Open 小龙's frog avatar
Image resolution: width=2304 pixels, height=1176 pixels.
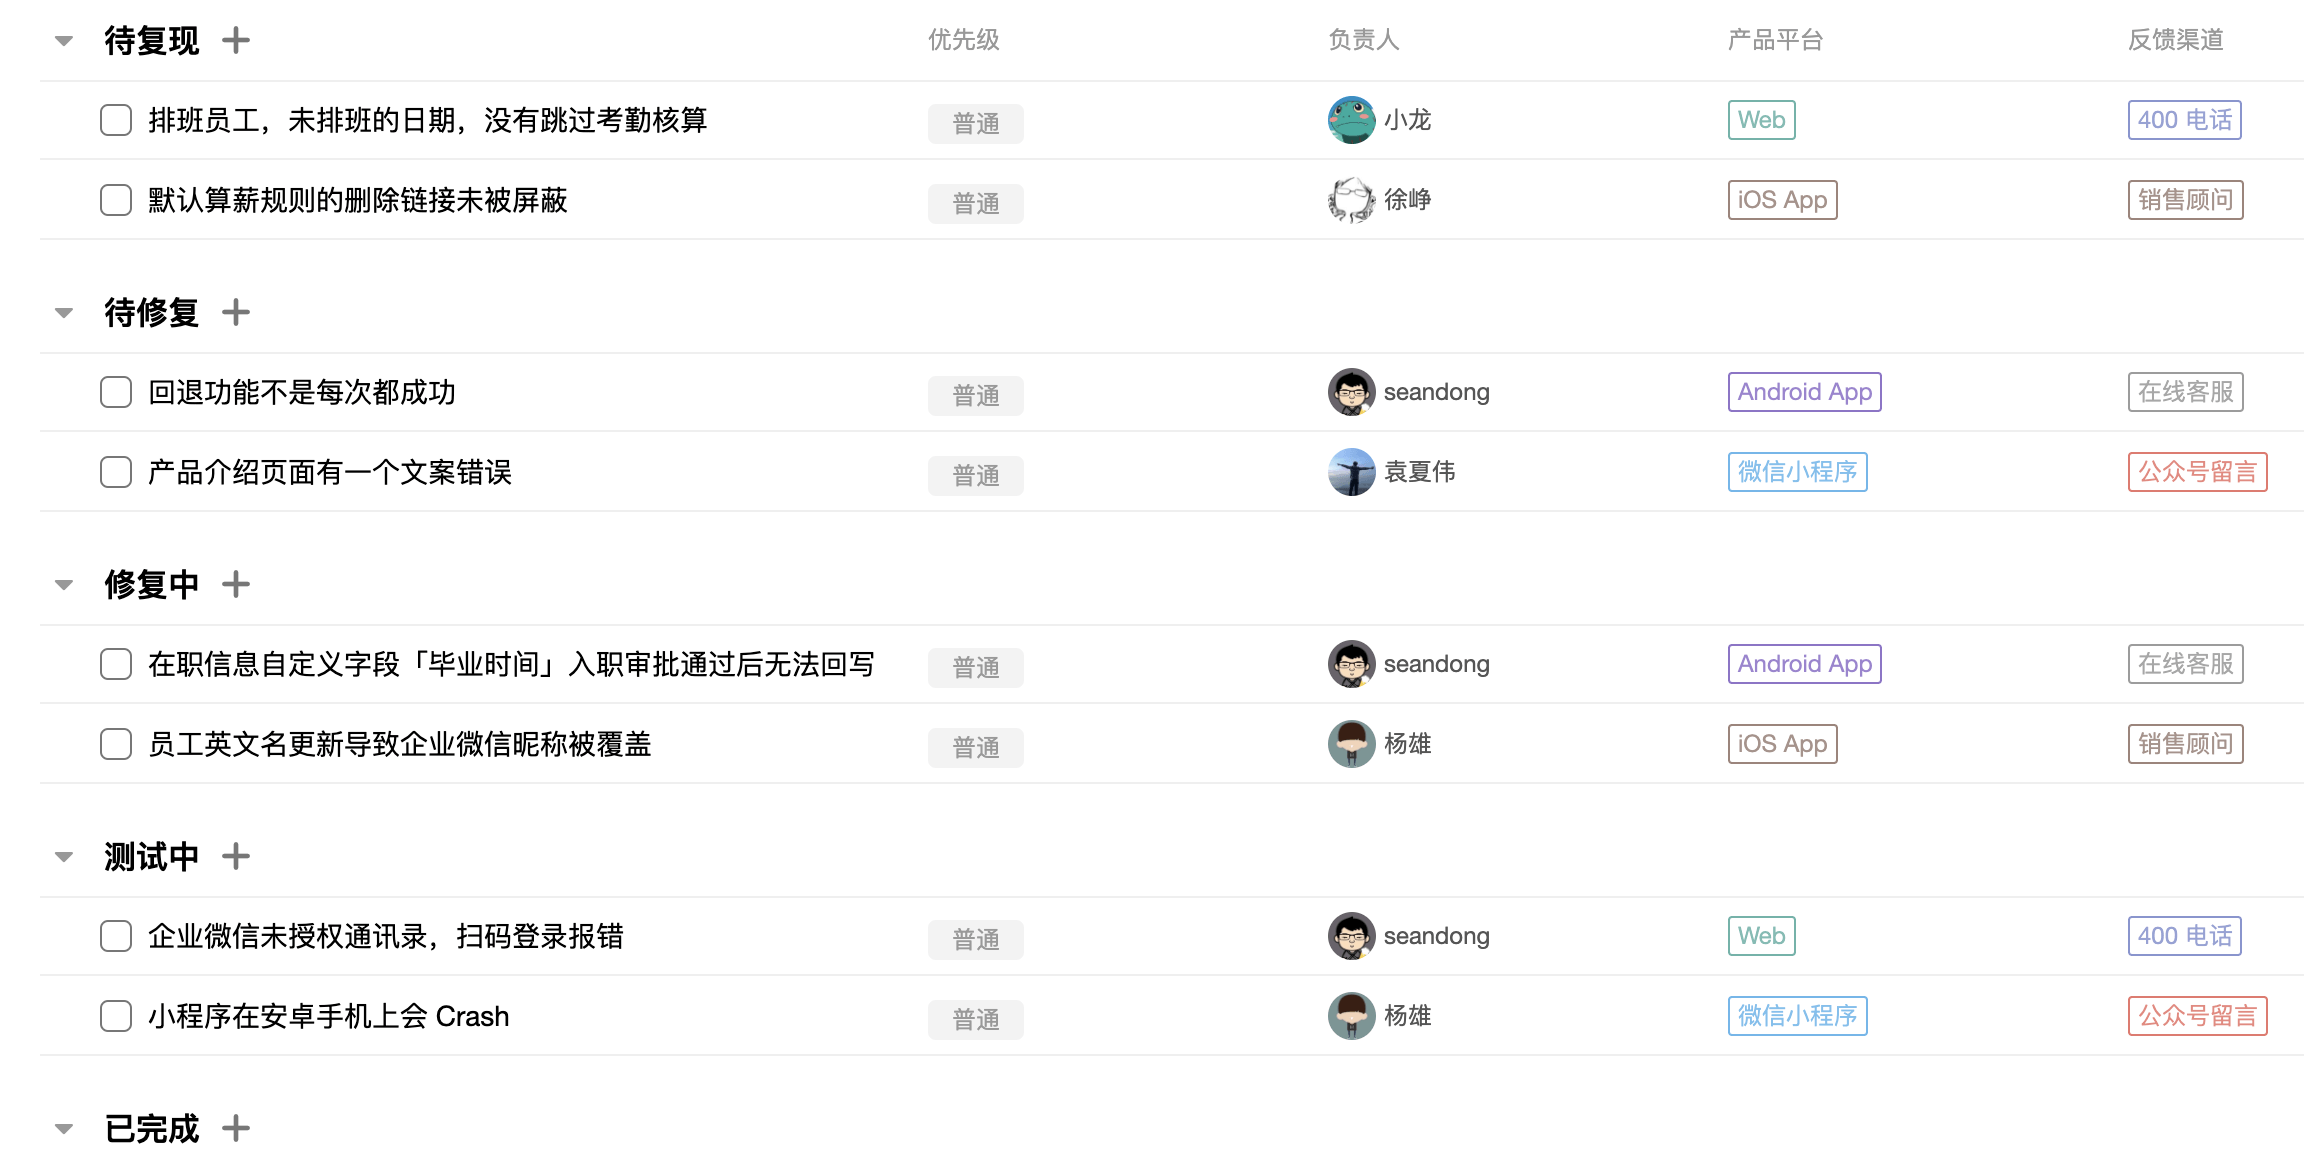pyautogui.click(x=1351, y=120)
